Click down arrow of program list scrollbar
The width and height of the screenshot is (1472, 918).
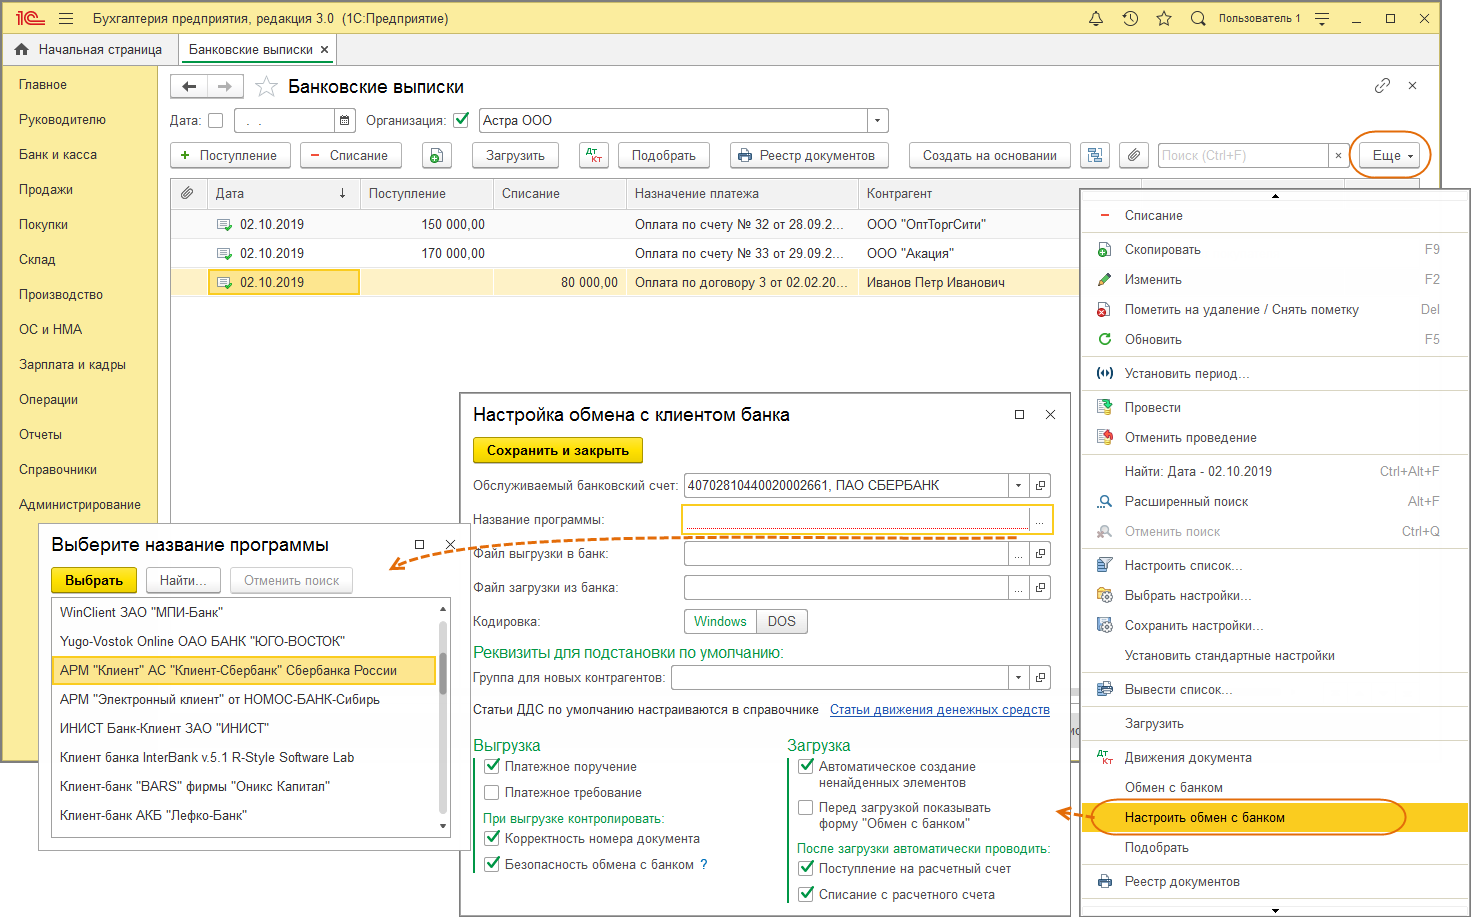pyautogui.click(x=443, y=826)
